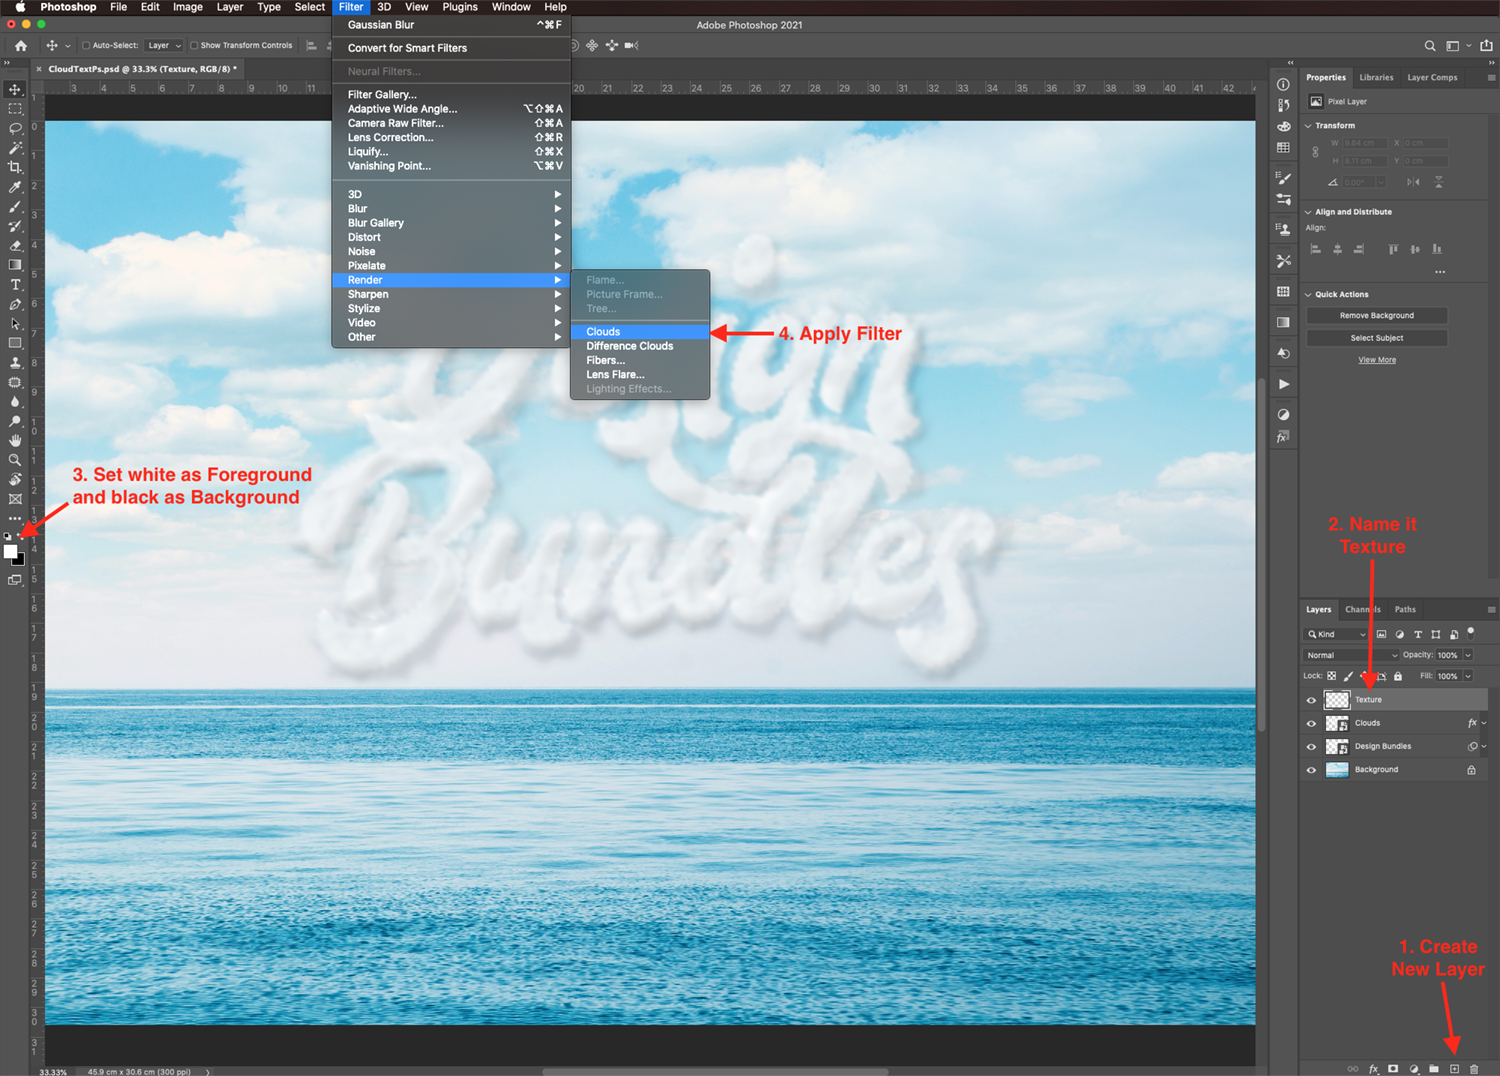Collapse the Align and Distribute section
Viewport: 1500px width, 1076px height.
1308,212
